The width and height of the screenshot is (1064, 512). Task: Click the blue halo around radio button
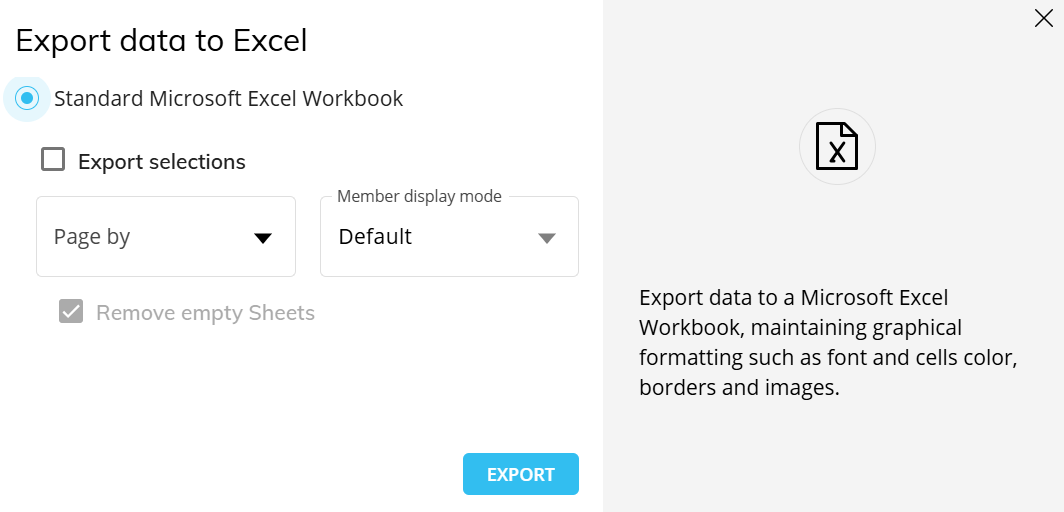click(x=27, y=98)
